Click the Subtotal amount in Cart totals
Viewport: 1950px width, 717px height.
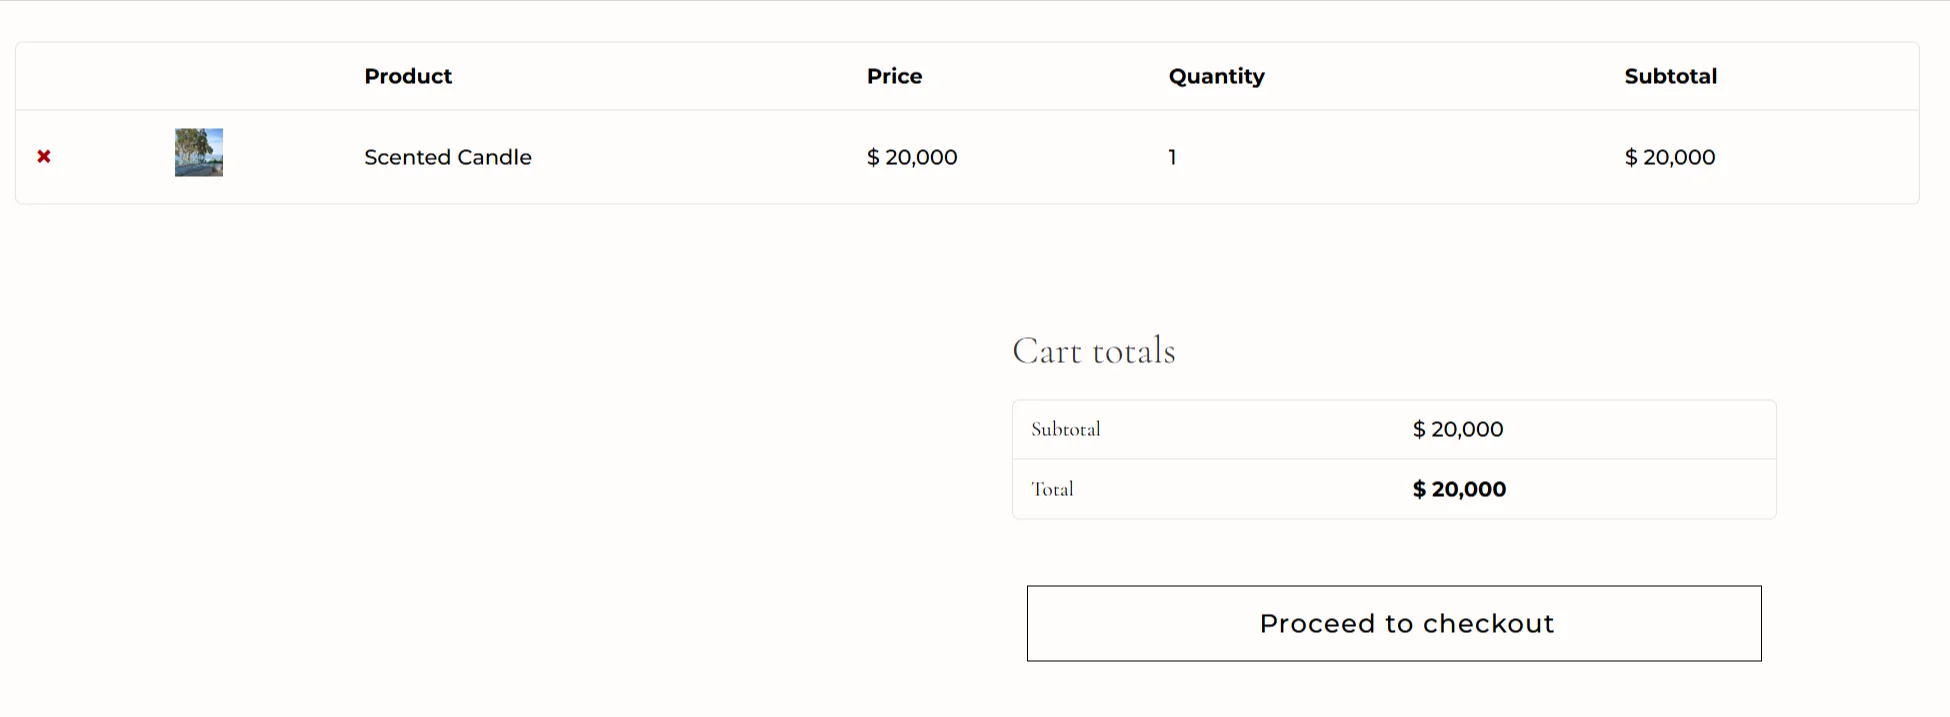1458,430
